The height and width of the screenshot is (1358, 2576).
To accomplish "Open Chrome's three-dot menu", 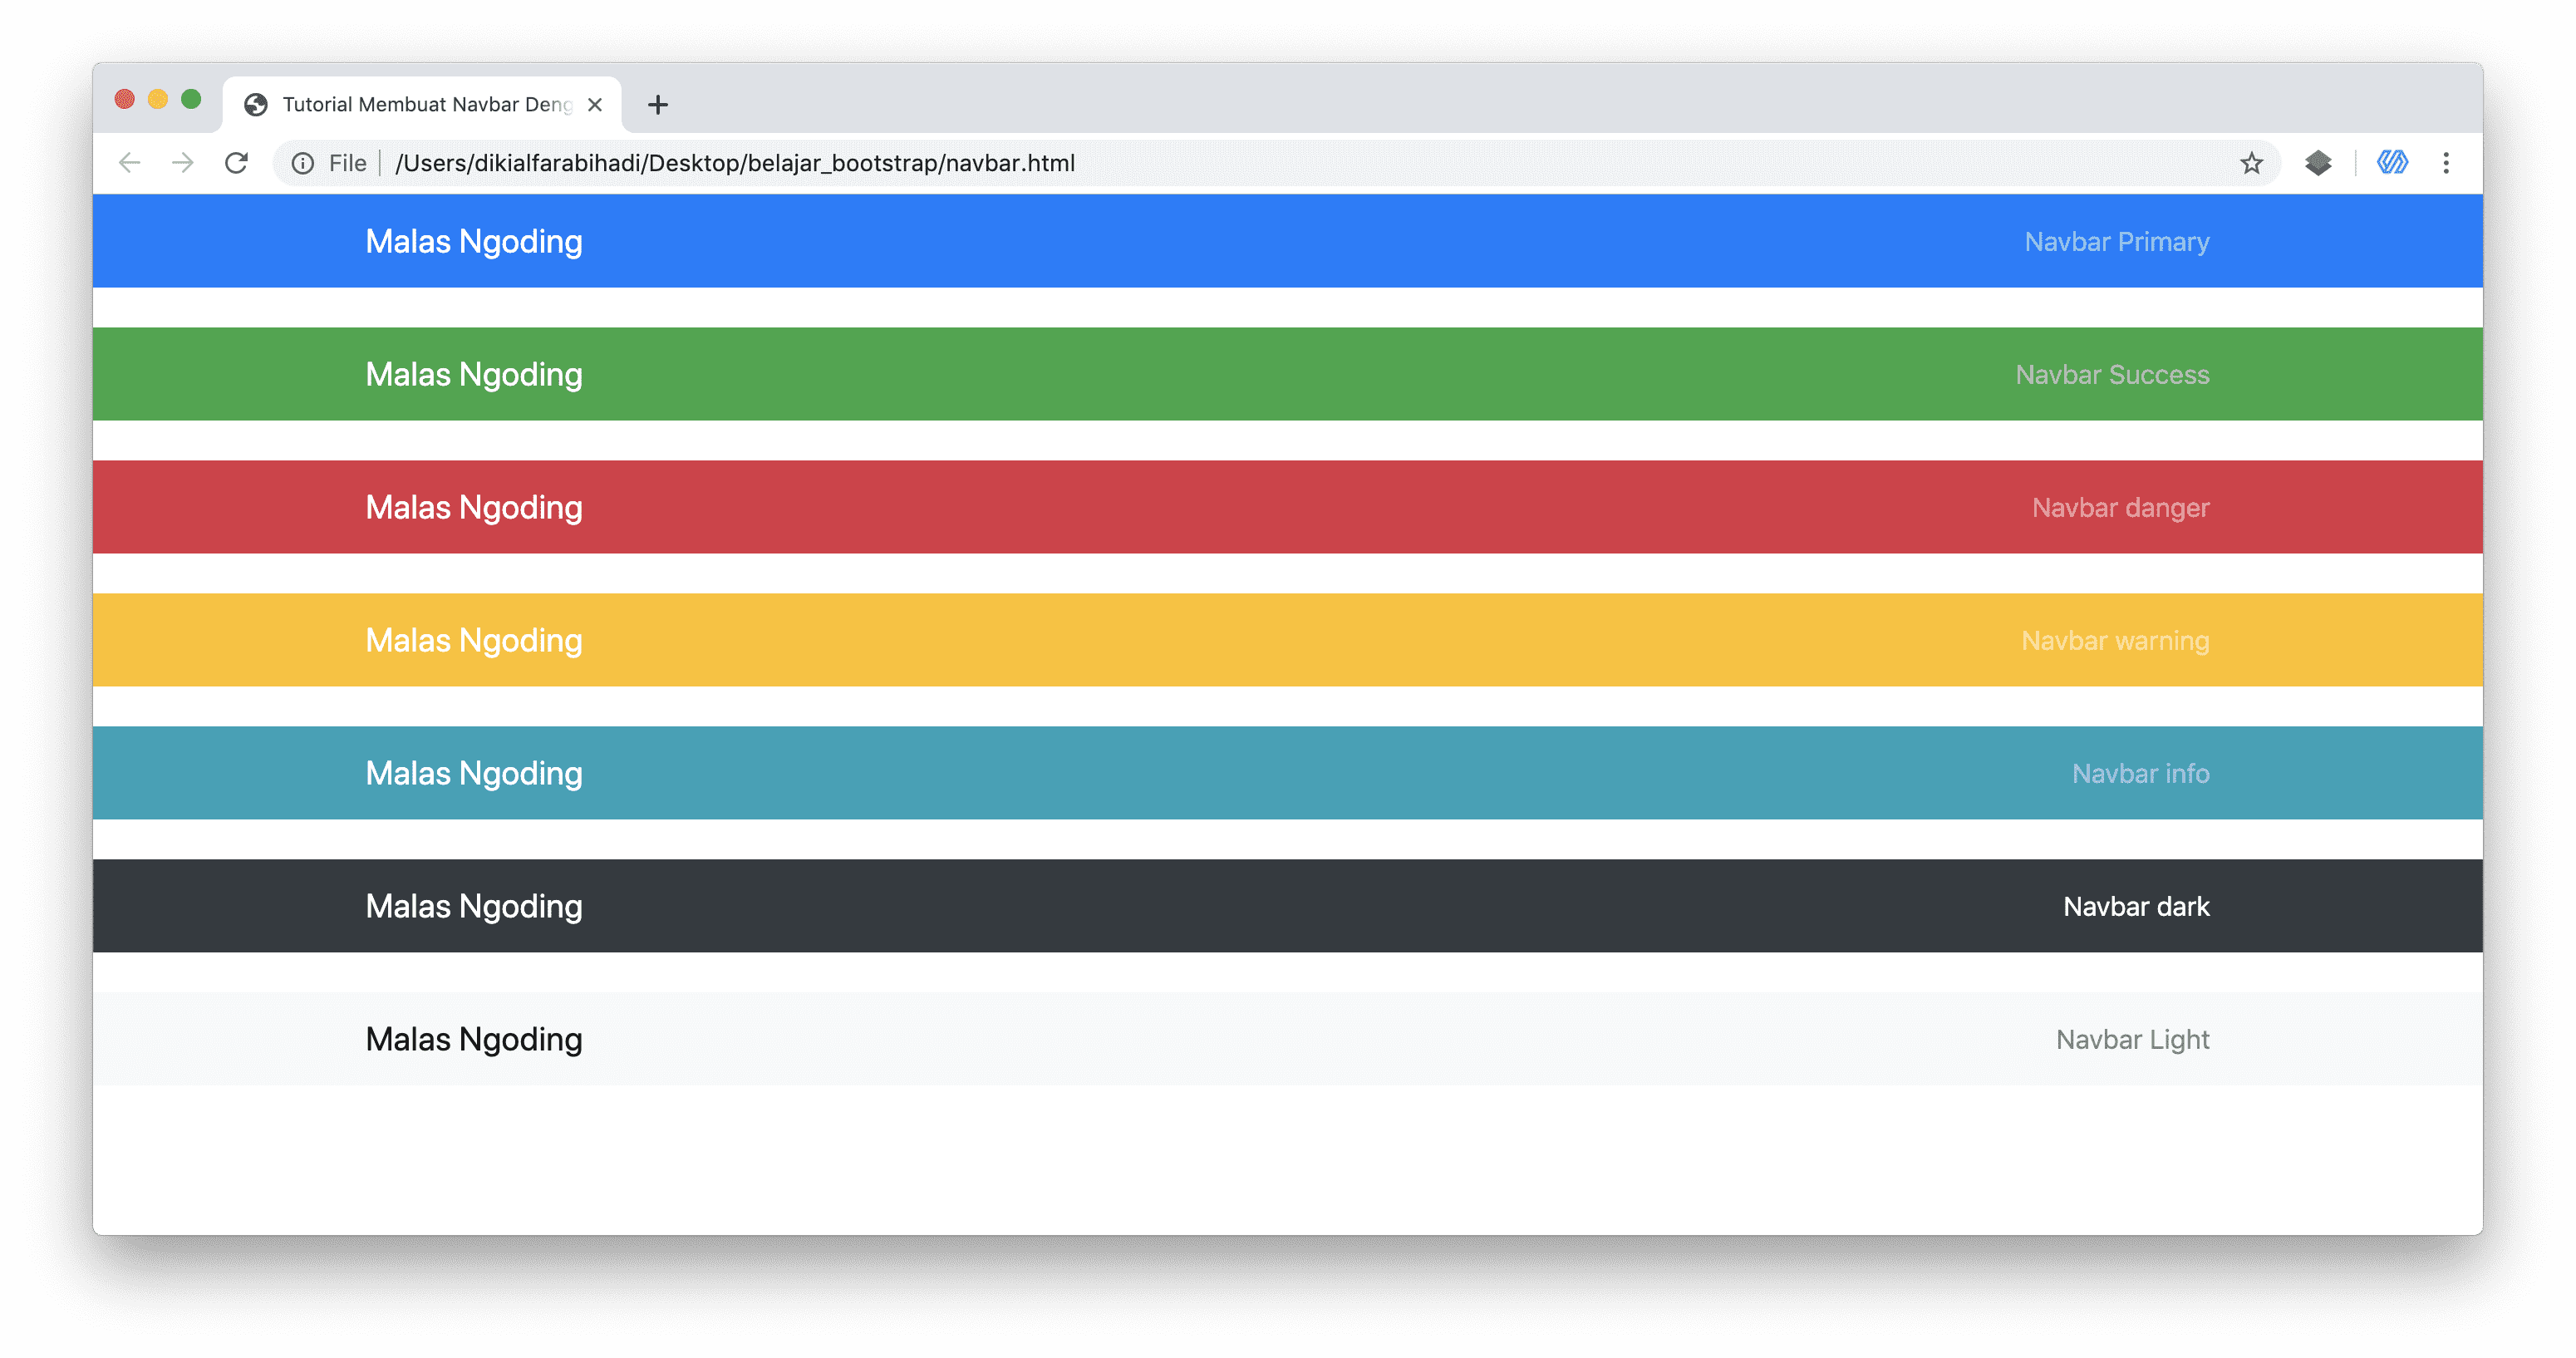I will click(x=2446, y=163).
